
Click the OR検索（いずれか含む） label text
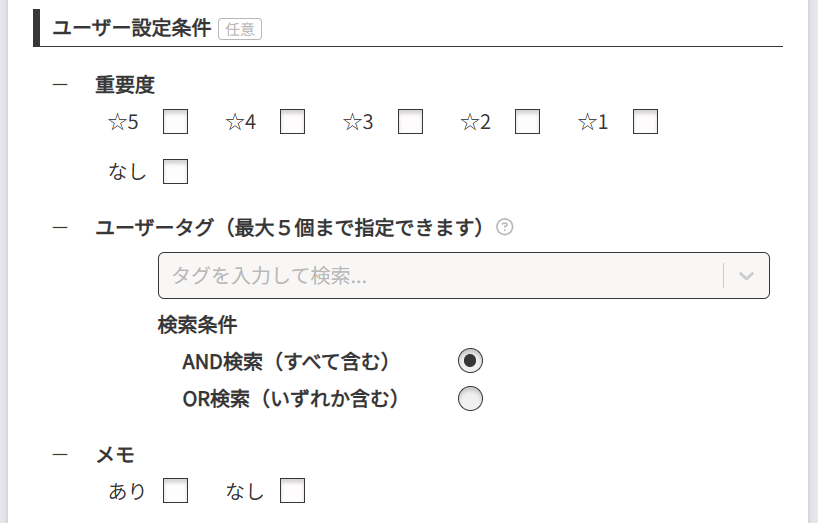click(x=291, y=398)
